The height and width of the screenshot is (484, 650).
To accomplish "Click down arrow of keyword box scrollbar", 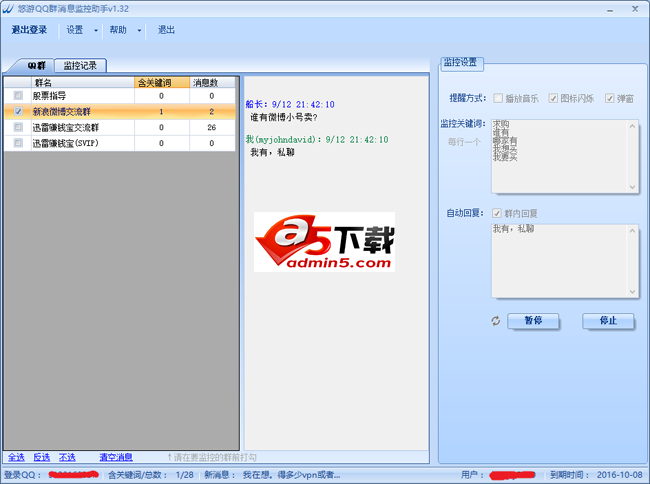I will (633, 187).
